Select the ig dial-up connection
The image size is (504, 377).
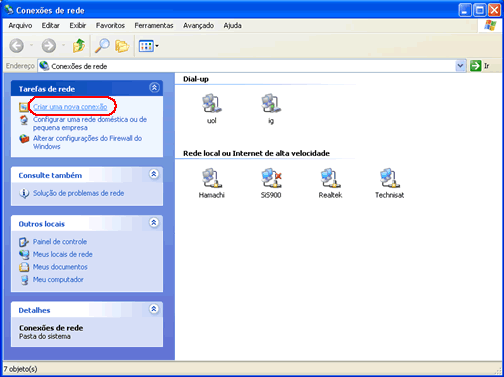coord(271,109)
